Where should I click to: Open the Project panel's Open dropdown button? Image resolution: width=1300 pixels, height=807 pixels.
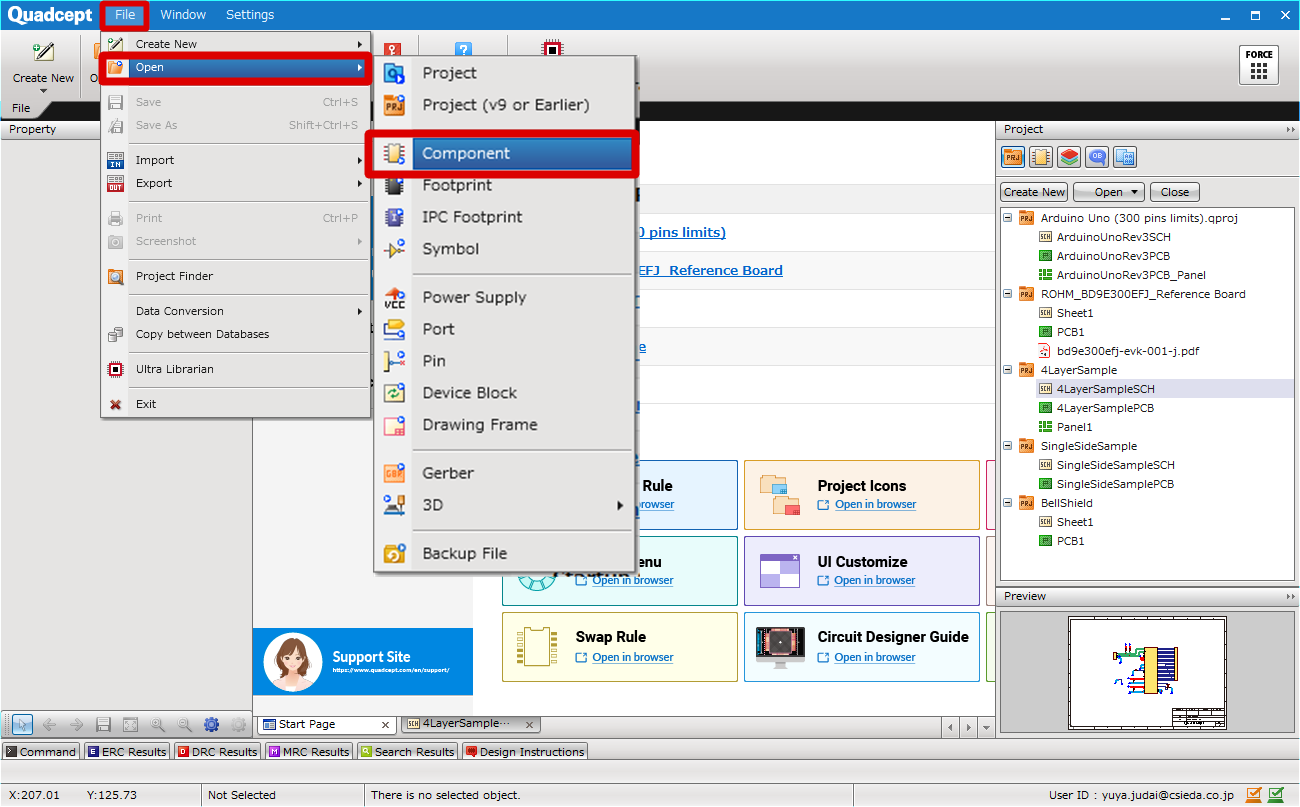(1108, 192)
